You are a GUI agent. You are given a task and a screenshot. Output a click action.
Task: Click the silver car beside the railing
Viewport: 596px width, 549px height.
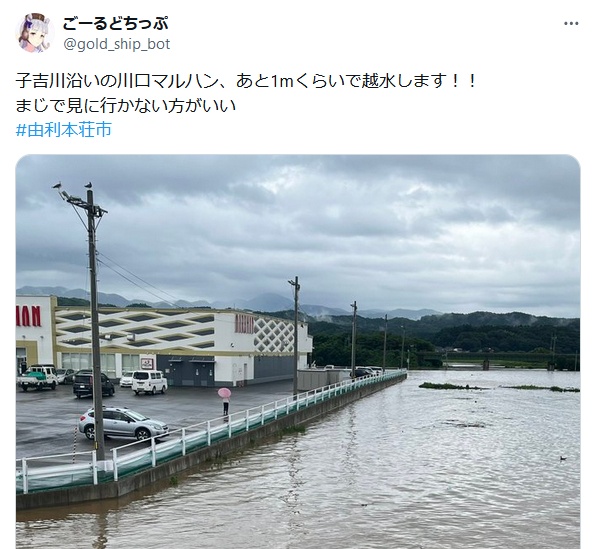point(123,423)
